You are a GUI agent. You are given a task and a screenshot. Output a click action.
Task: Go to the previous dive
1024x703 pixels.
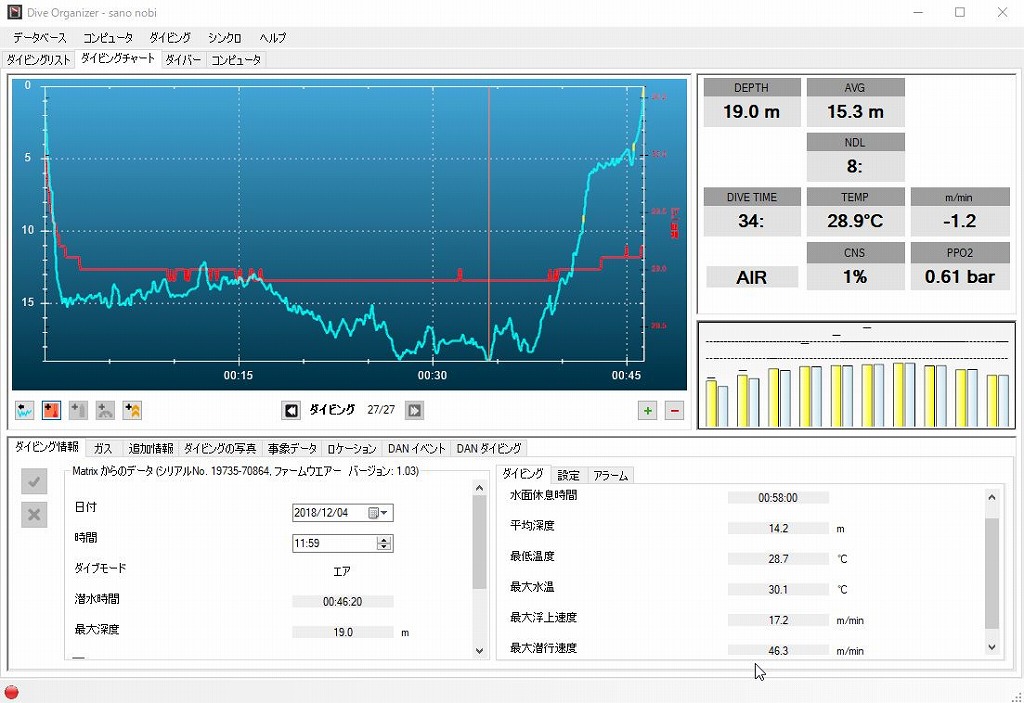pyautogui.click(x=291, y=410)
